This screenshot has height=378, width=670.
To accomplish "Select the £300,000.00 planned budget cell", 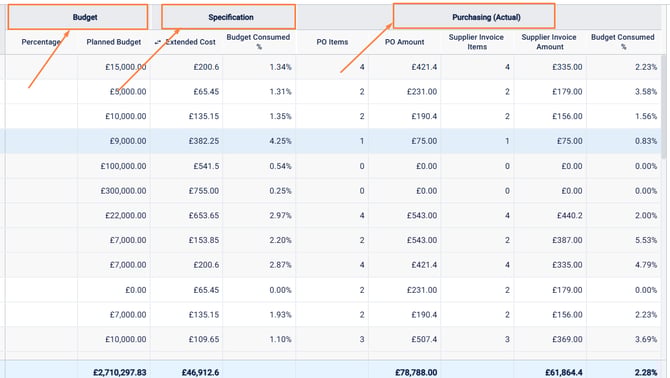I will coord(123,190).
